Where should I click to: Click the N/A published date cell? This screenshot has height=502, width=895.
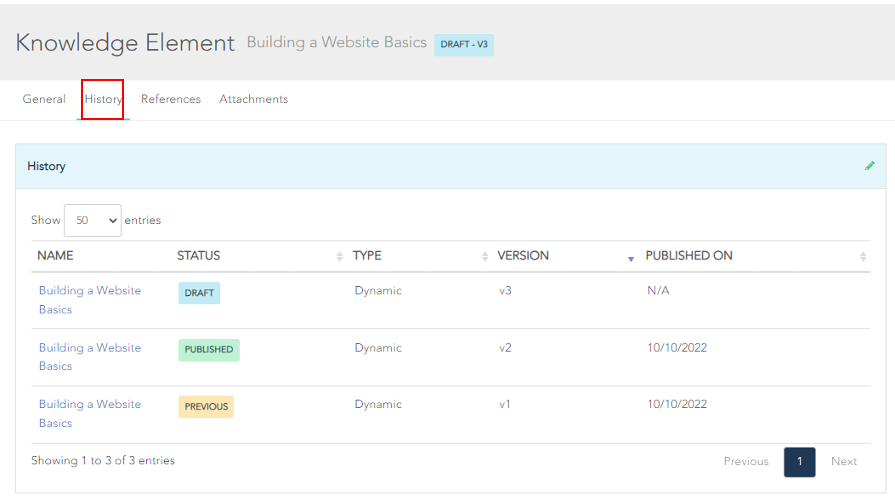tap(658, 291)
